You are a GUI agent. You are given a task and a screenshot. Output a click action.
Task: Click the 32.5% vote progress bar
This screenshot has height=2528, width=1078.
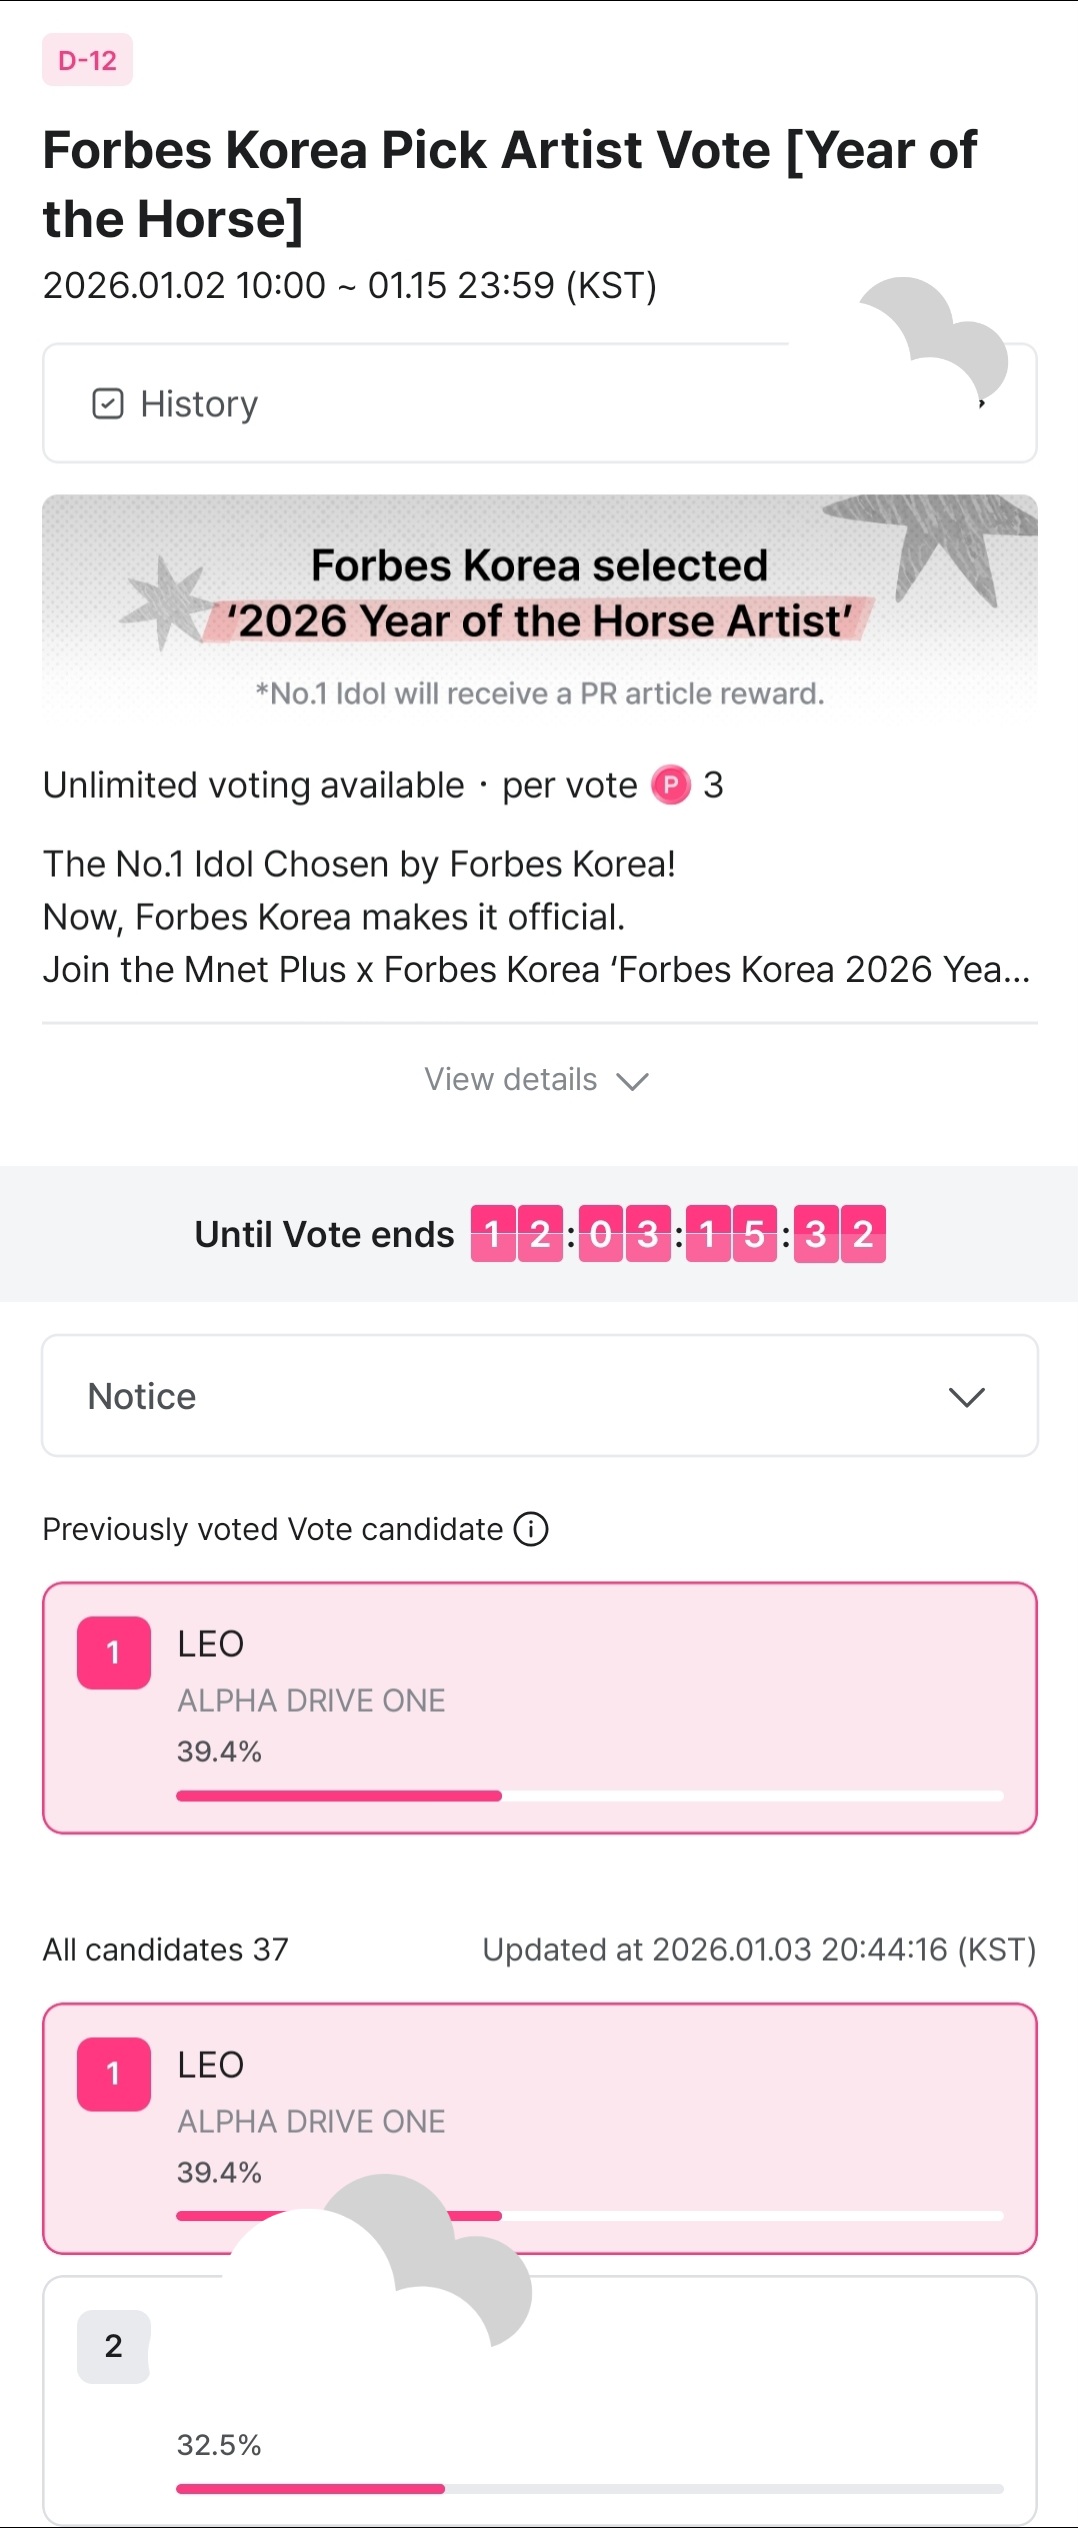(x=590, y=2488)
